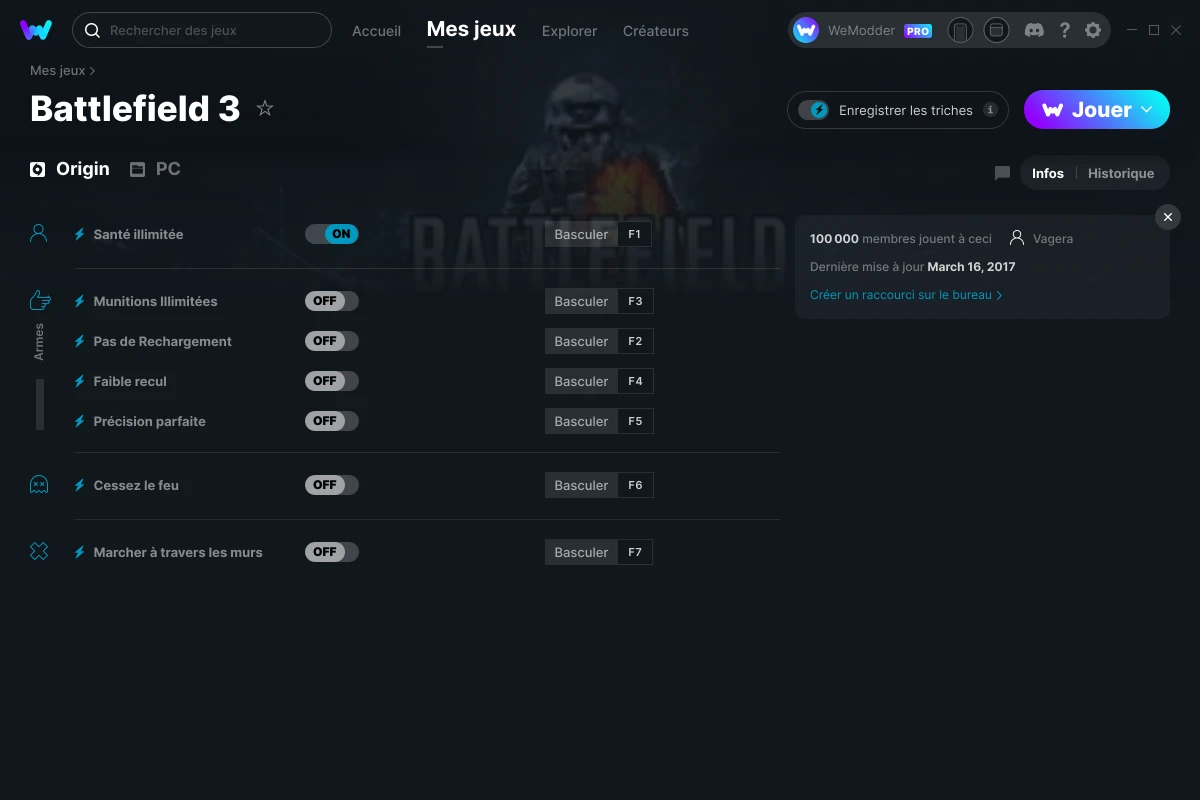Switch to the Historique tab
Viewport: 1200px width, 800px height.
[1121, 173]
